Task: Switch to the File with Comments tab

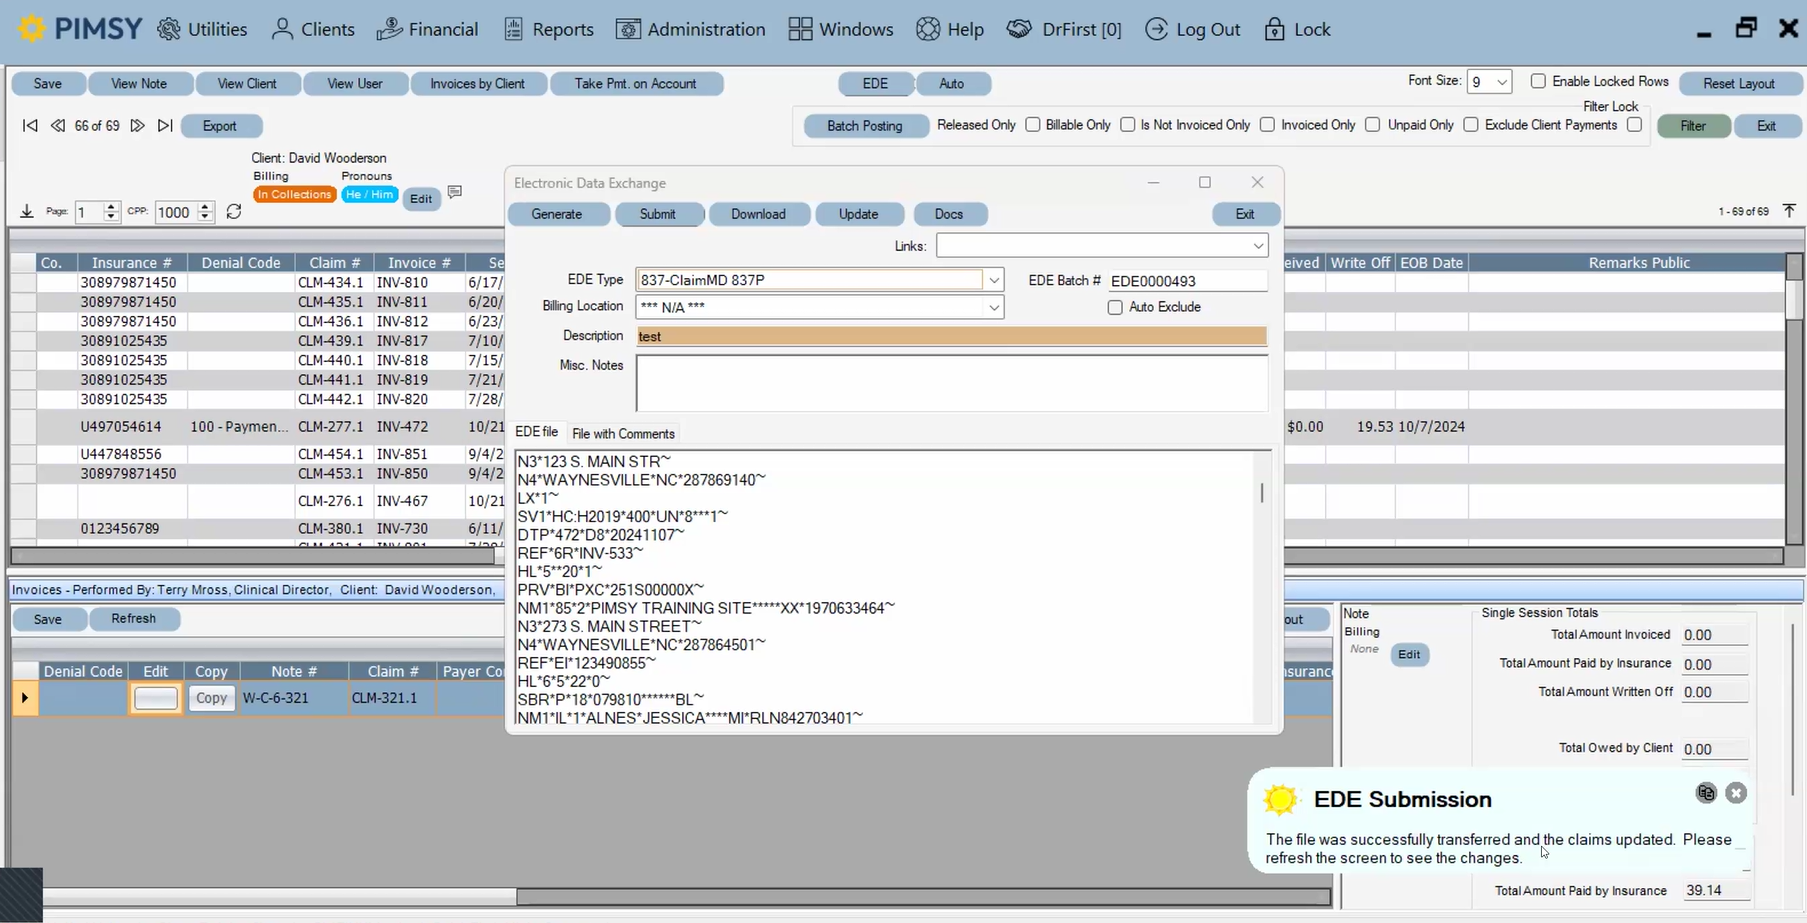Action: coord(622,433)
